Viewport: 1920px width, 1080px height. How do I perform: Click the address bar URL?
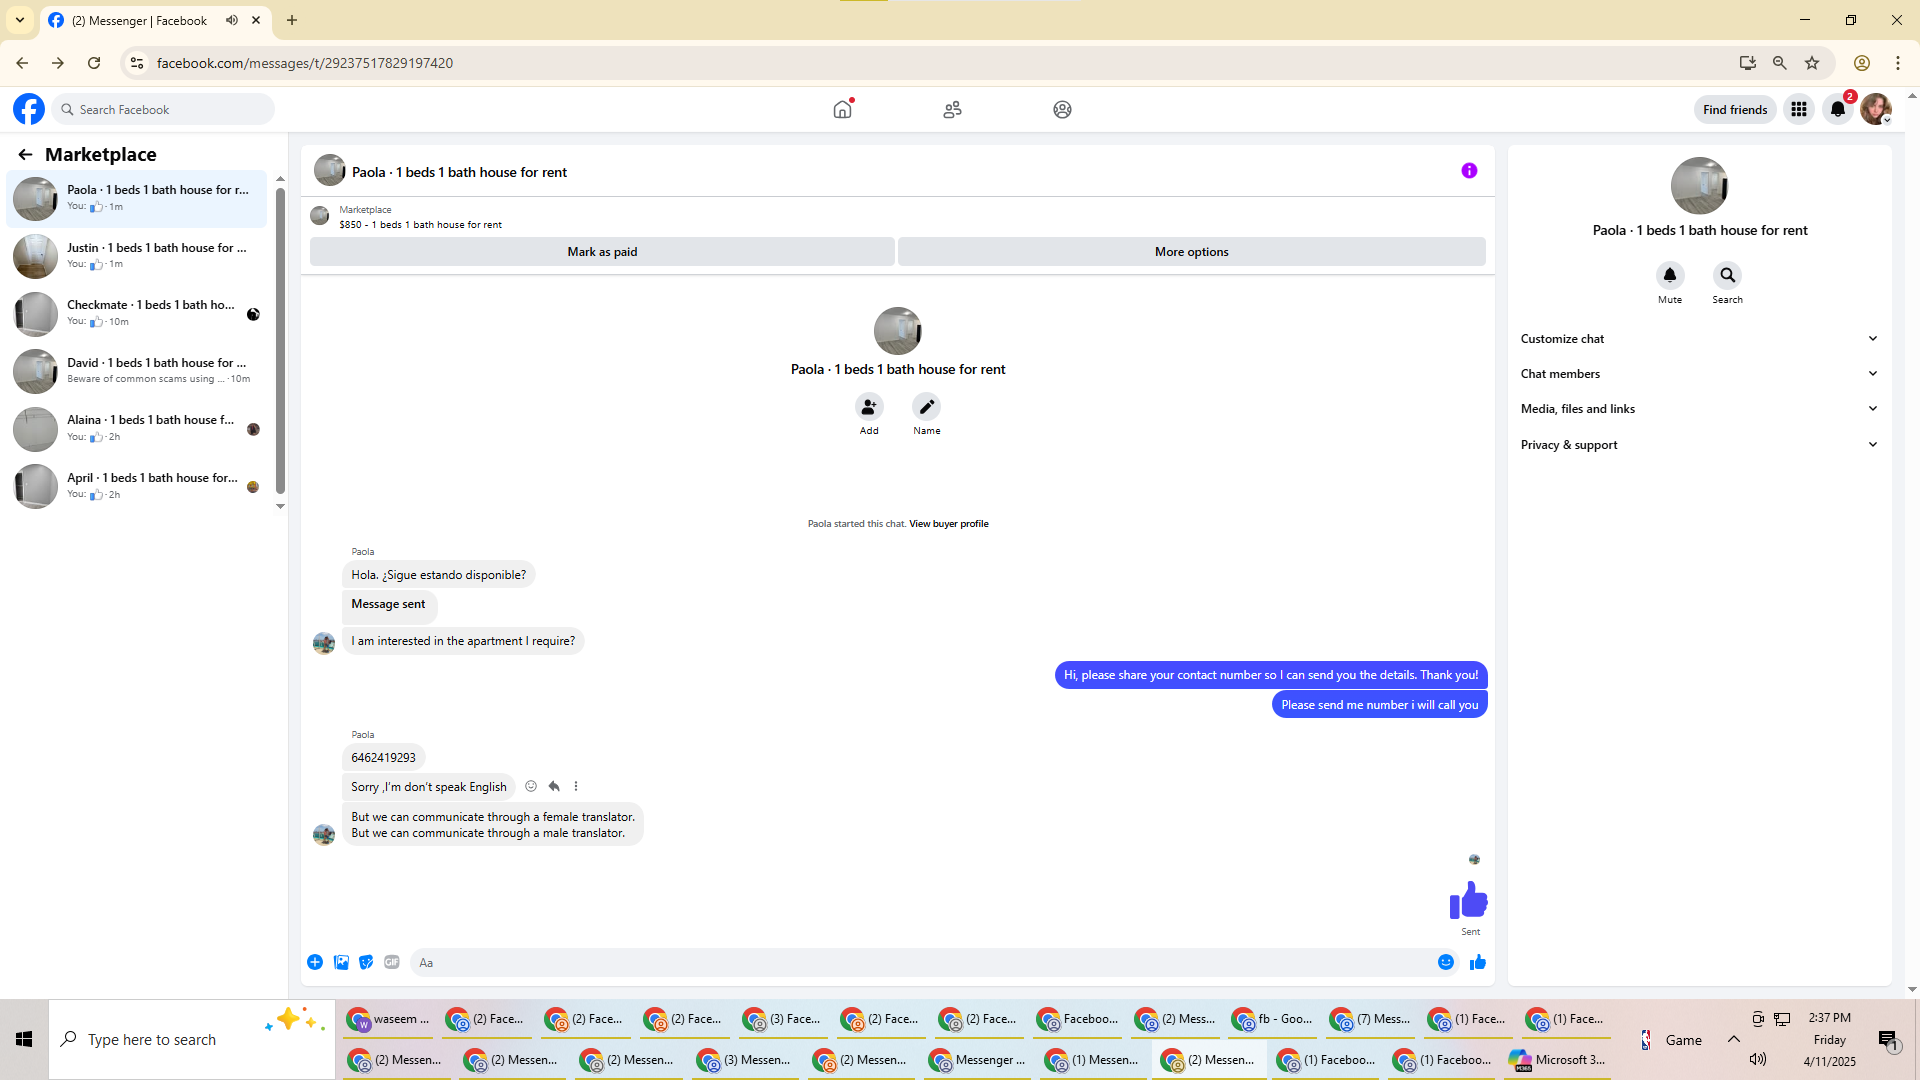pos(305,63)
